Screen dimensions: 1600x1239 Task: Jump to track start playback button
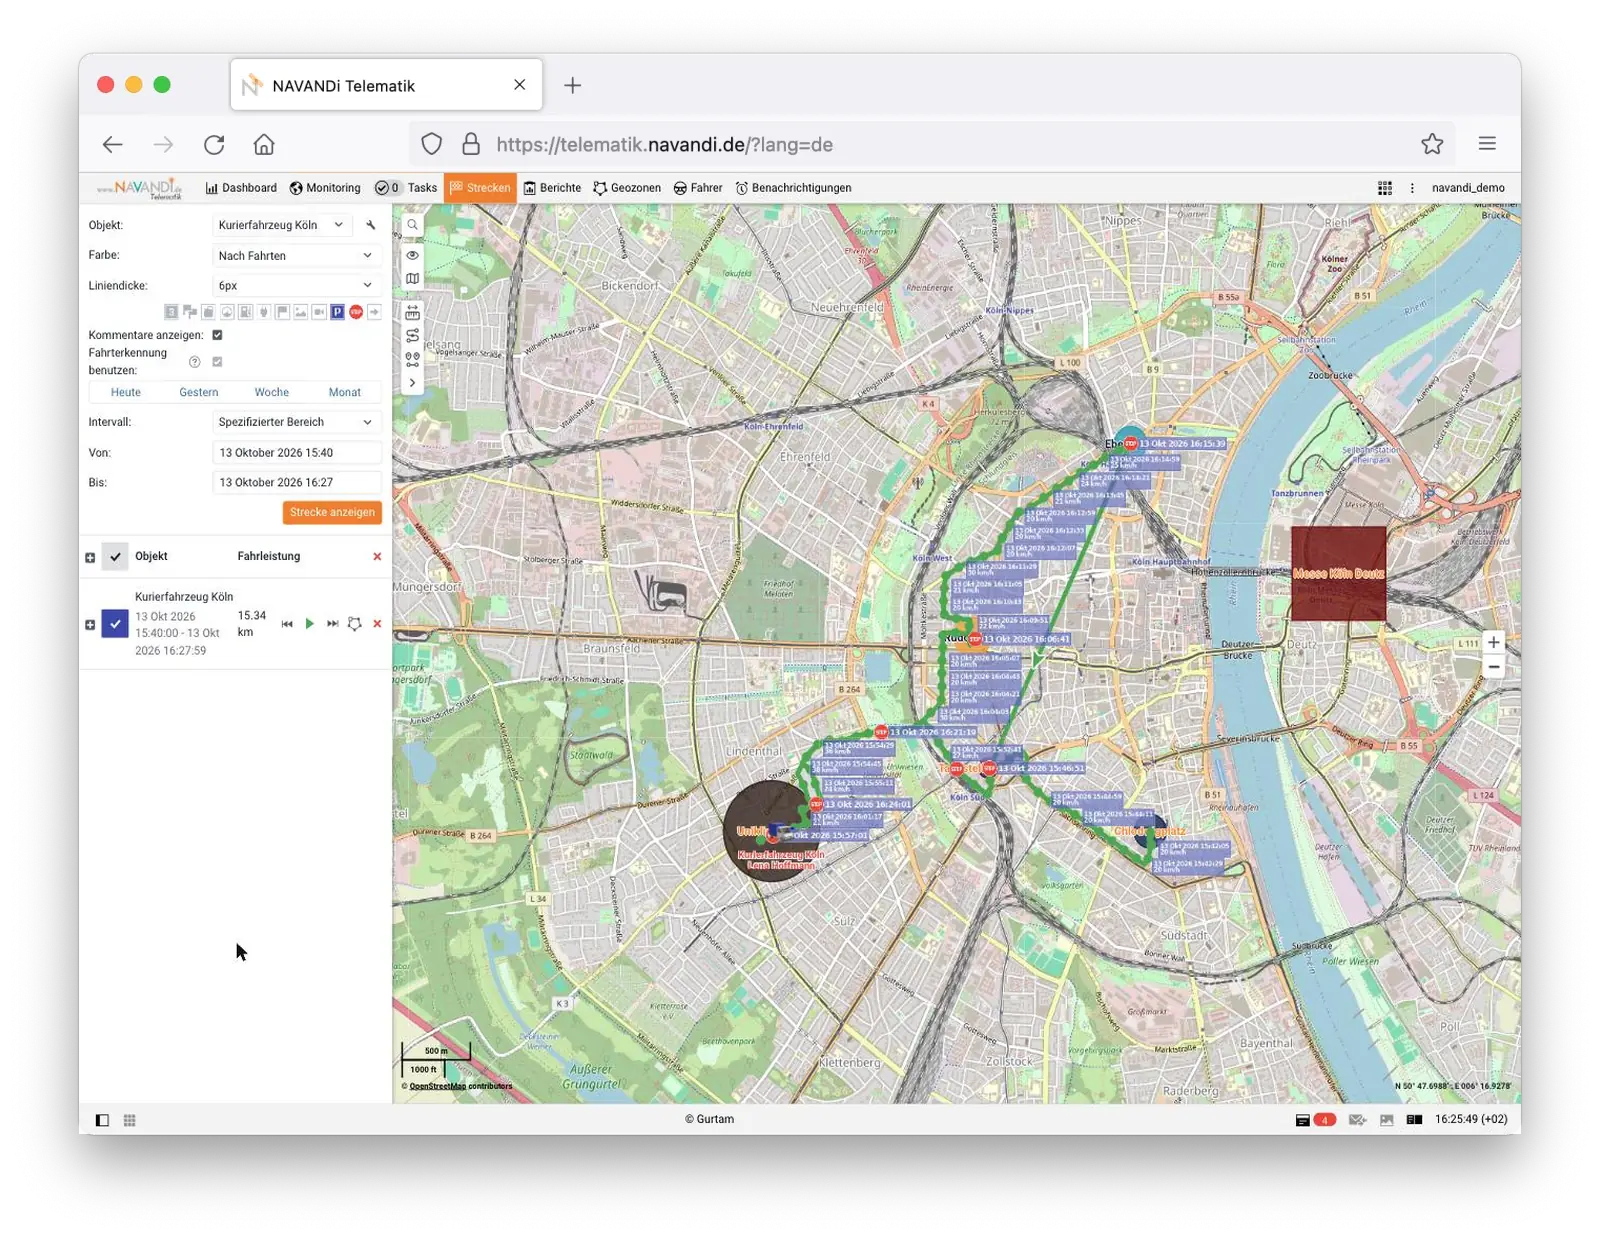click(287, 624)
